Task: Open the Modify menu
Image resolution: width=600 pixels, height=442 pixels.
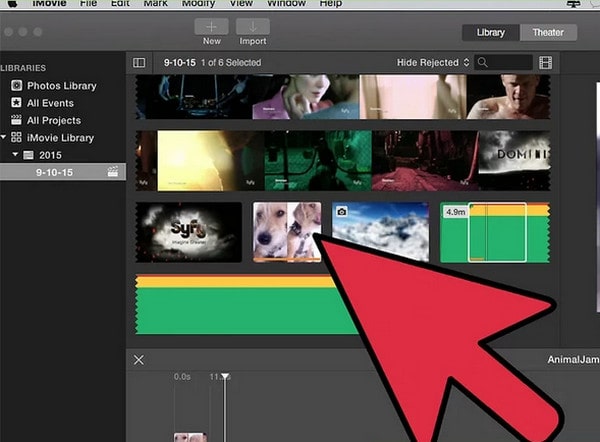Action: tap(198, 3)
